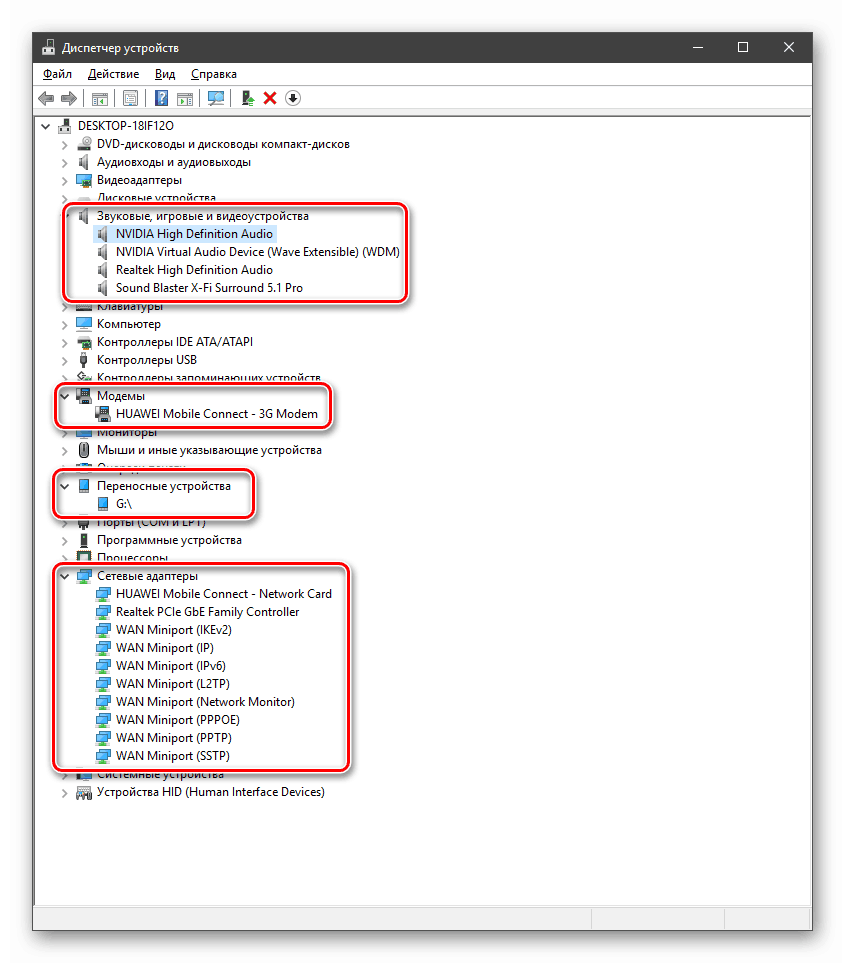Select WAN Miniport (SSTP)
This screenshot has width=845, height=963.
[173, 756]
